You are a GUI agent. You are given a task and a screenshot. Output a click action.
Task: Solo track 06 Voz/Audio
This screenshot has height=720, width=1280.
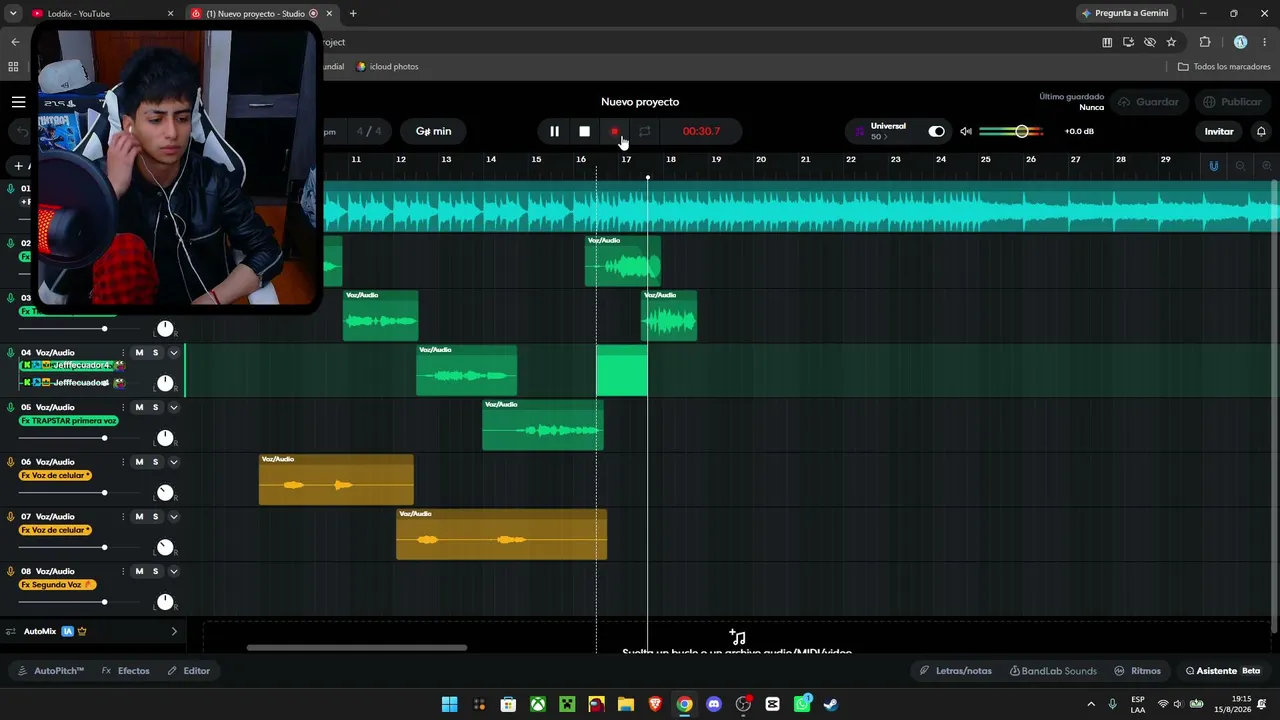click(x=155, y=462)
